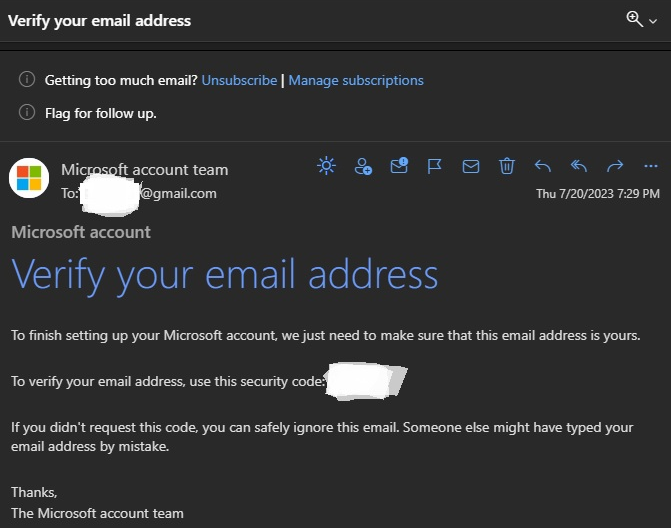Screen dimensions: 671x528
Task: Click the Flag for follow up notice
Action: click(101, 113)
